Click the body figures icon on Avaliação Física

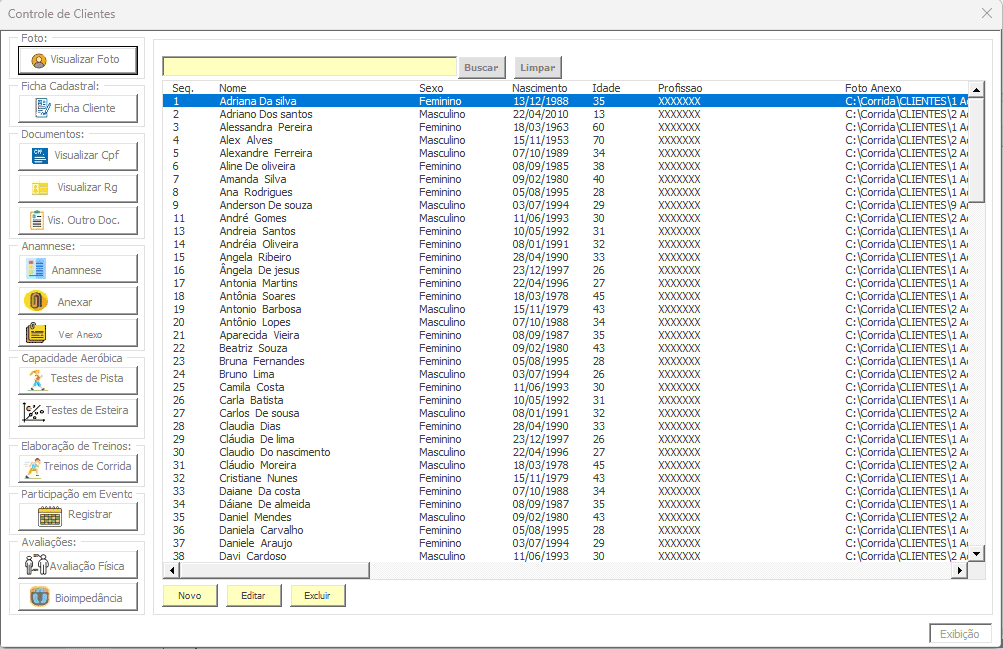click(36, 565)
